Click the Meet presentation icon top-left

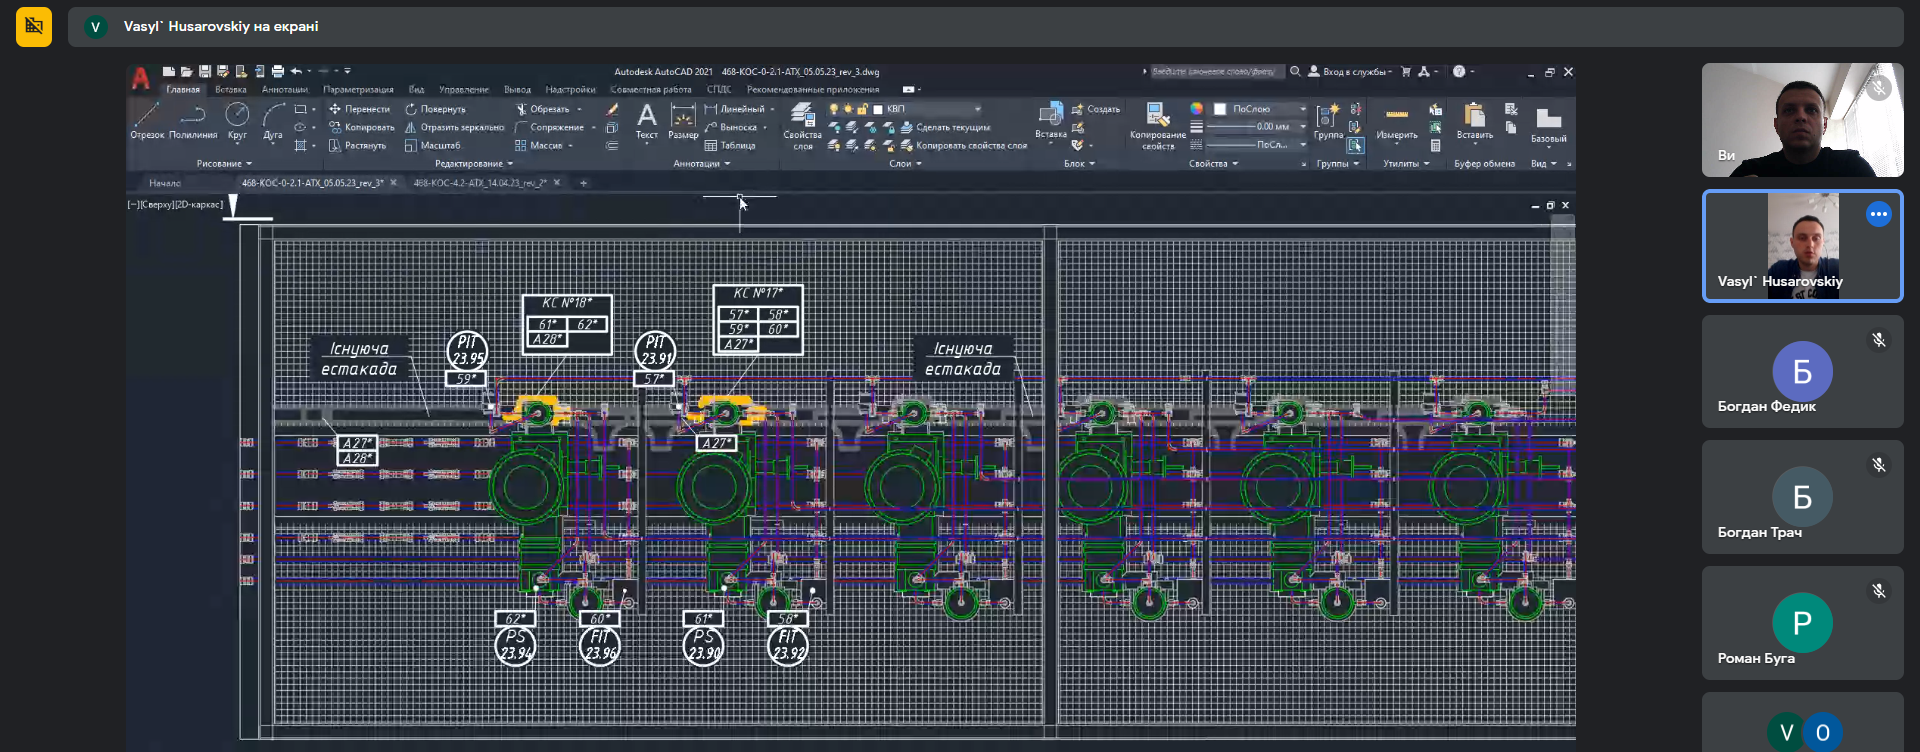coord(34,26)
